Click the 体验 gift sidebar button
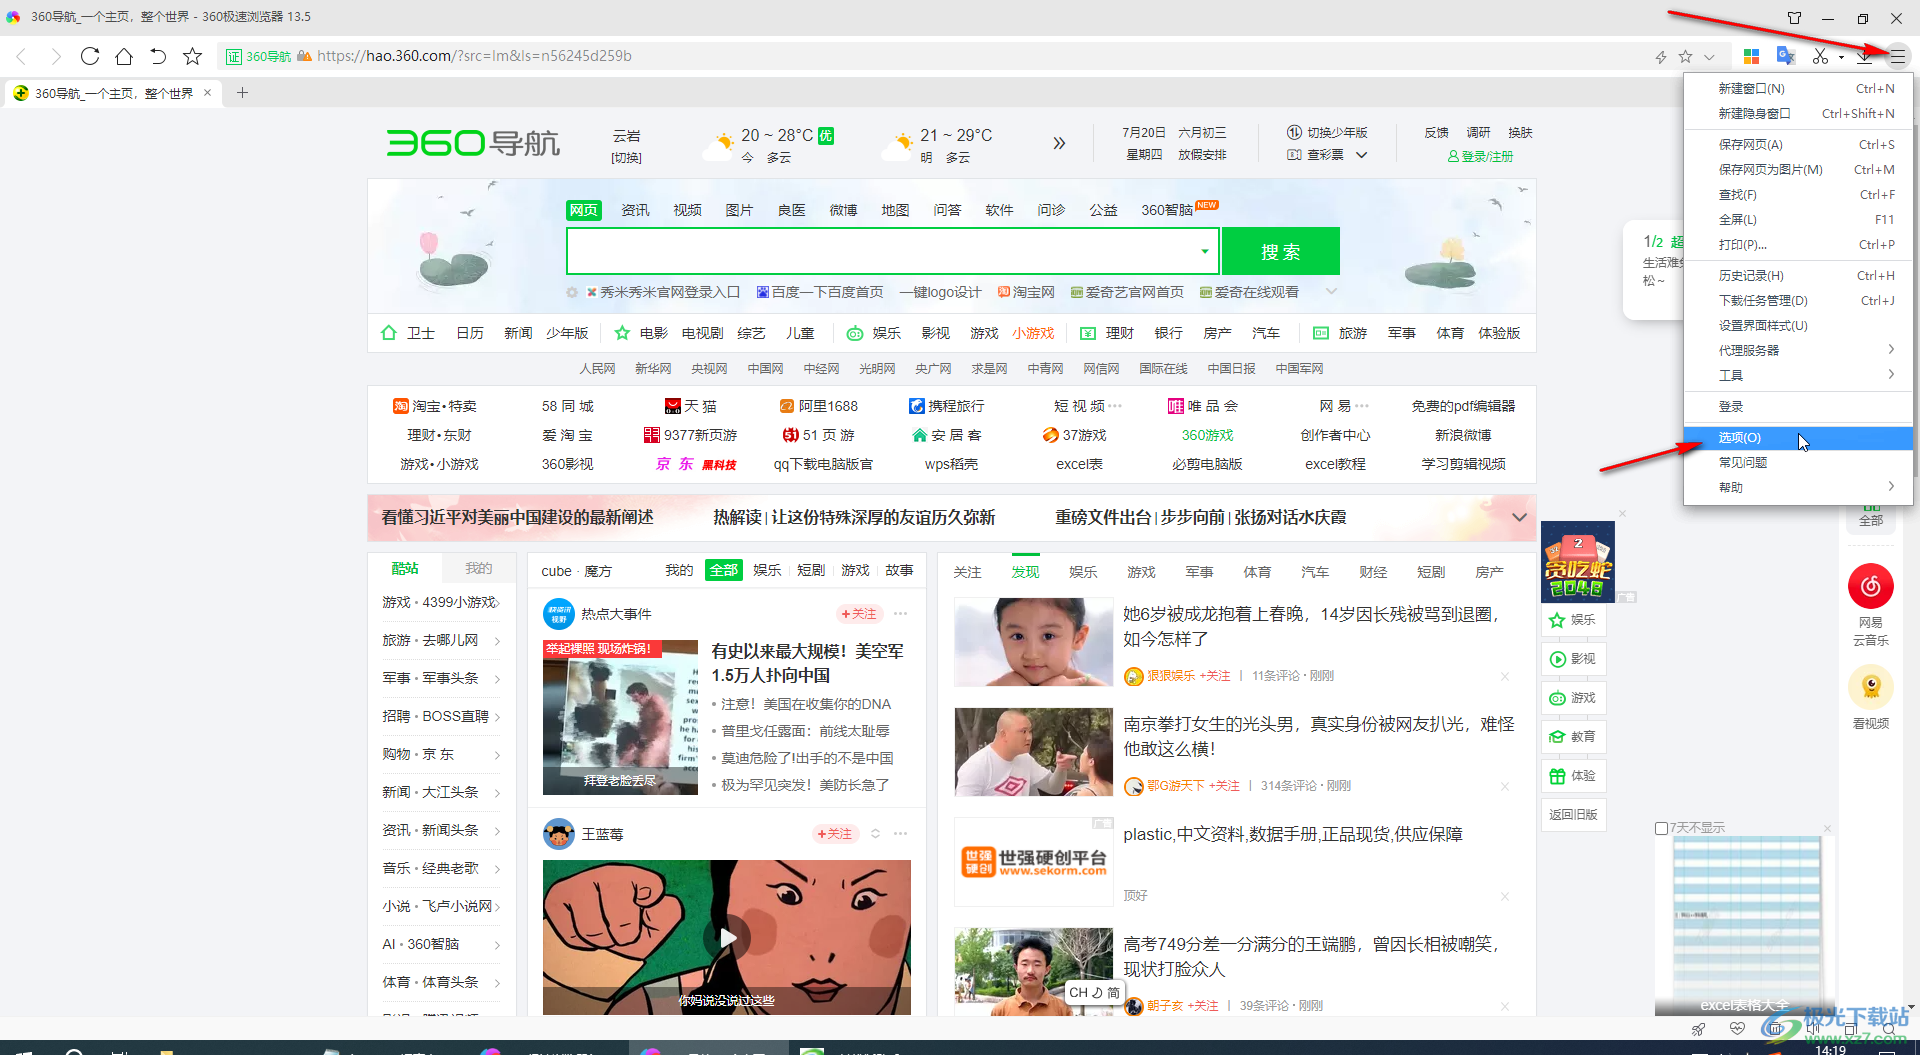 point(1573,776)
